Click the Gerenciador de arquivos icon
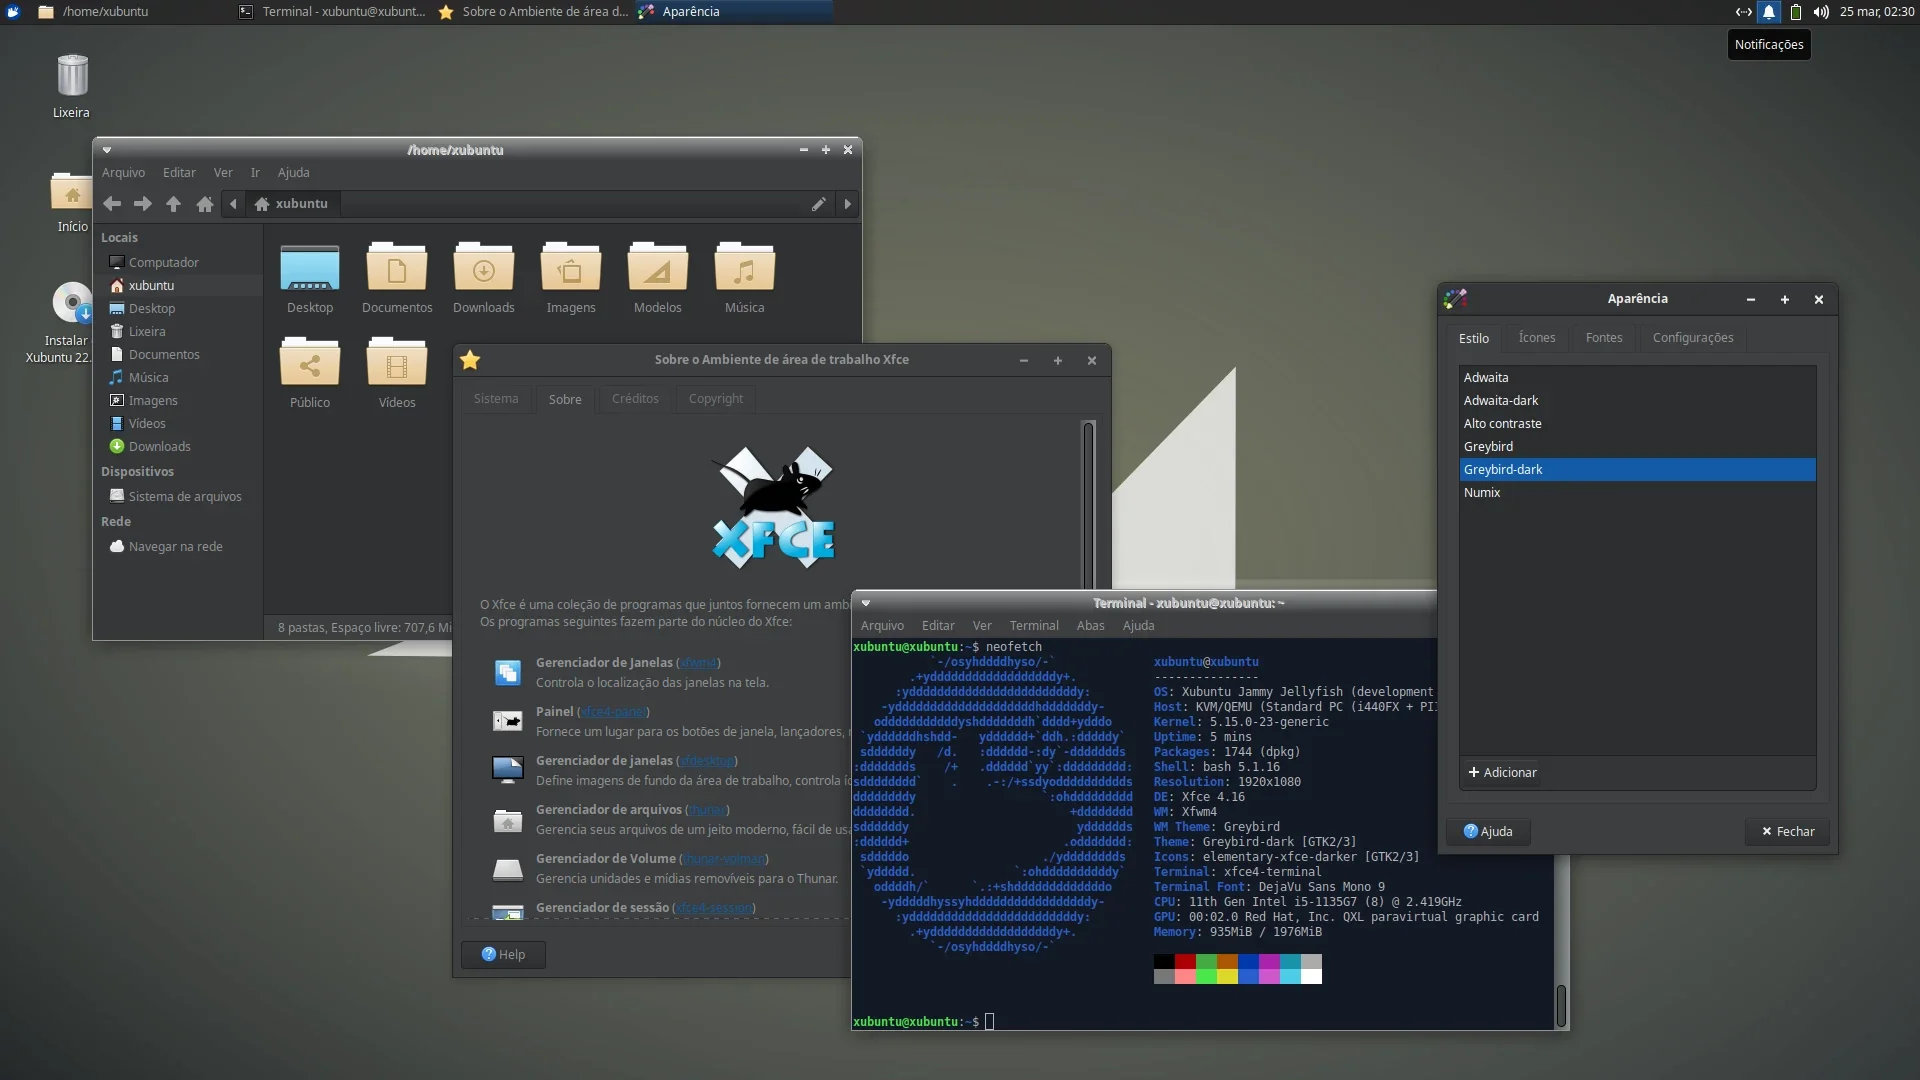 point(508,819)
